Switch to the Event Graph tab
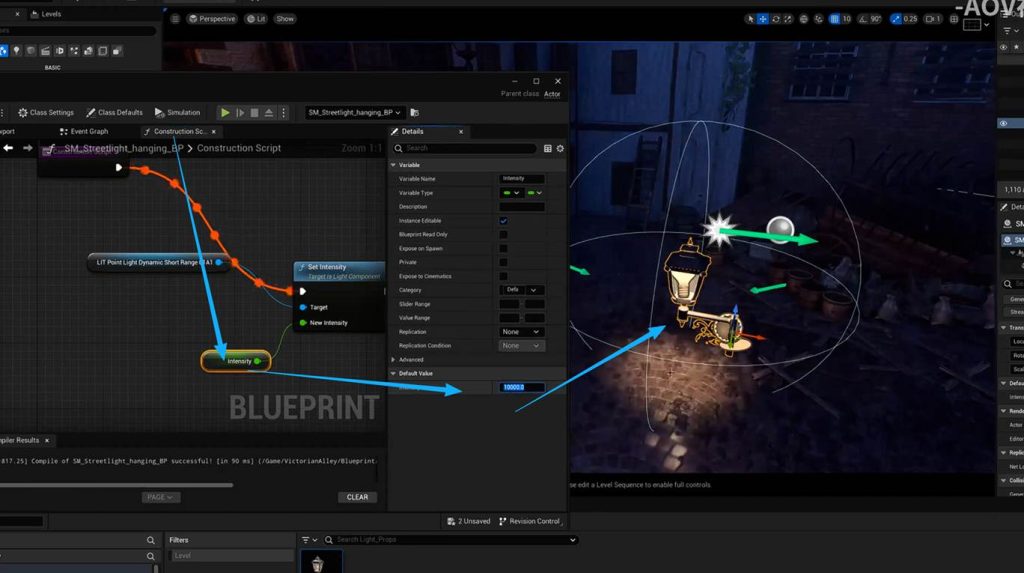This screenshot has height=573, width=1024. point(84,131)
